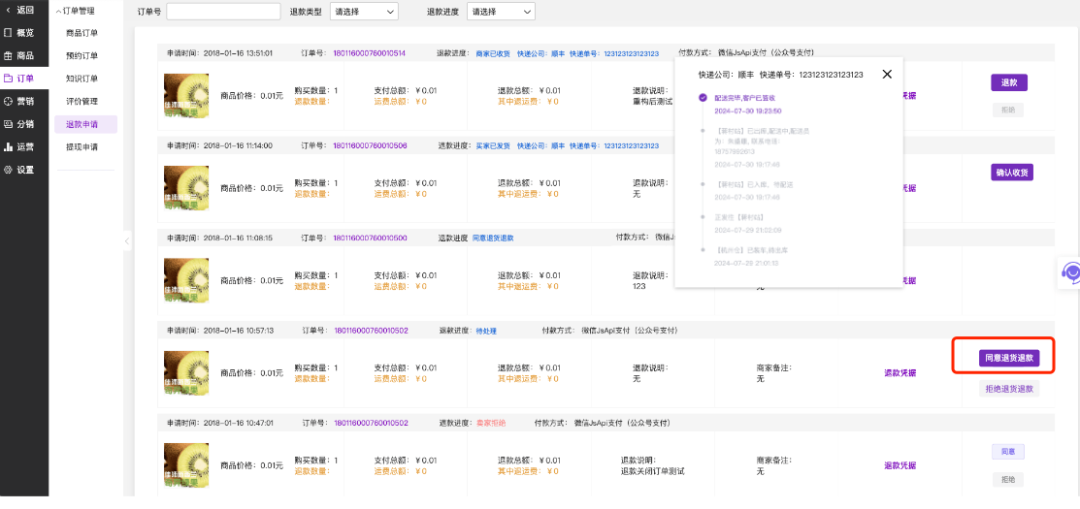Click tracking number on 11:14:00 order header
This screenshot has height=509, width=1080.
pos(631,145)
